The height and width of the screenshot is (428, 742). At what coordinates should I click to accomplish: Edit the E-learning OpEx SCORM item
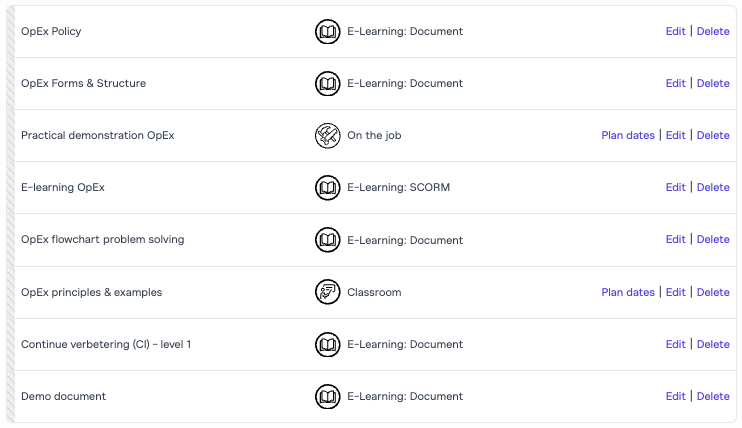tap(676, 188)
